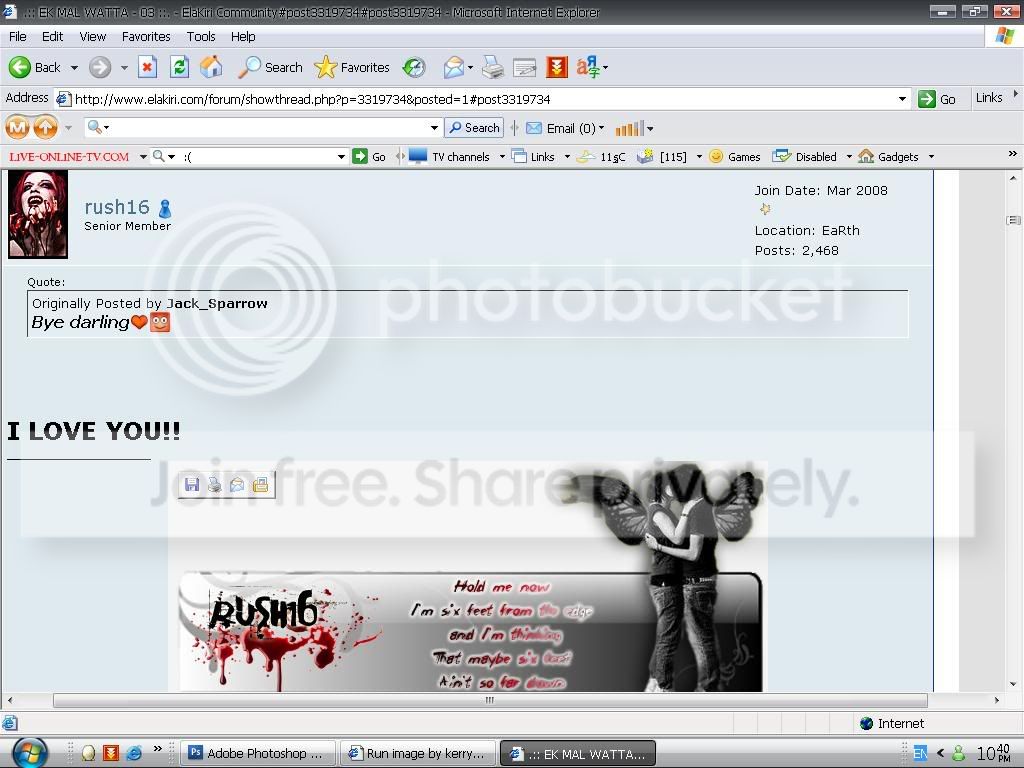Open the Back button history dropdown arrow
Viewport: 1024px width, 768px height.
coord(74,67)
